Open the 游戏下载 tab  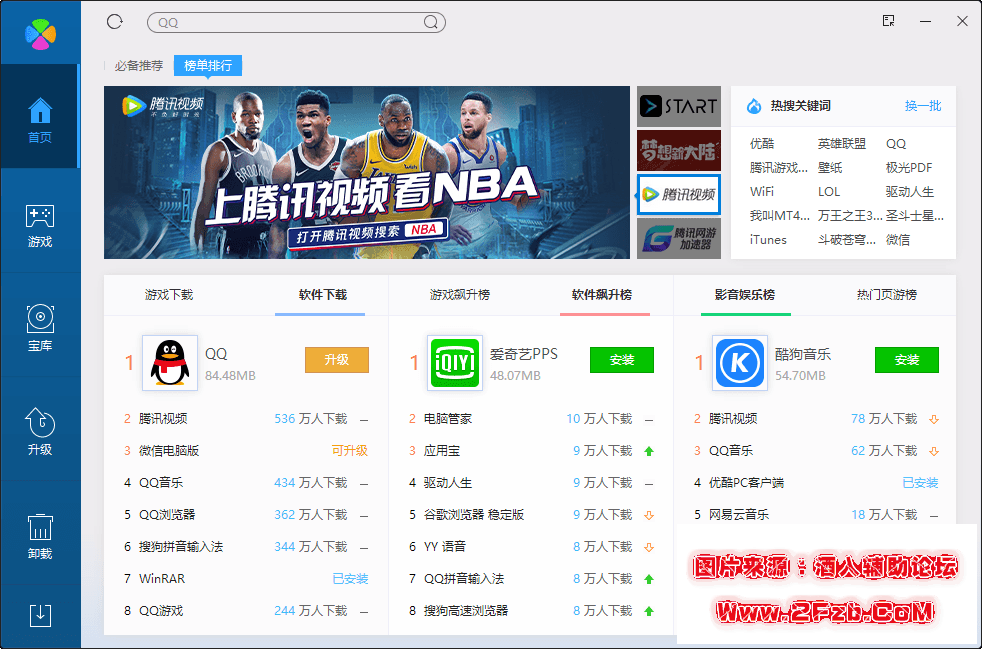(169, 294)
